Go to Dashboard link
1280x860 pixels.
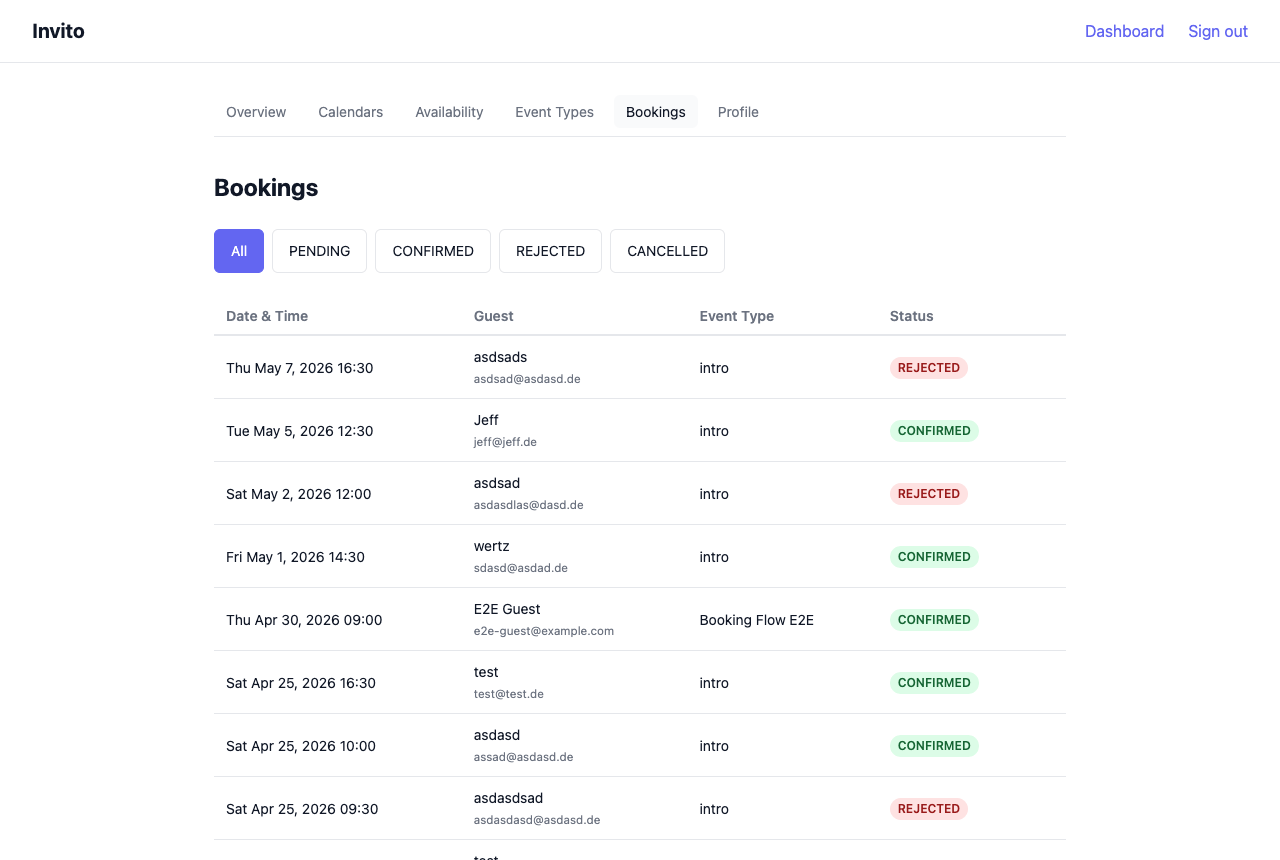(1124, 31)
